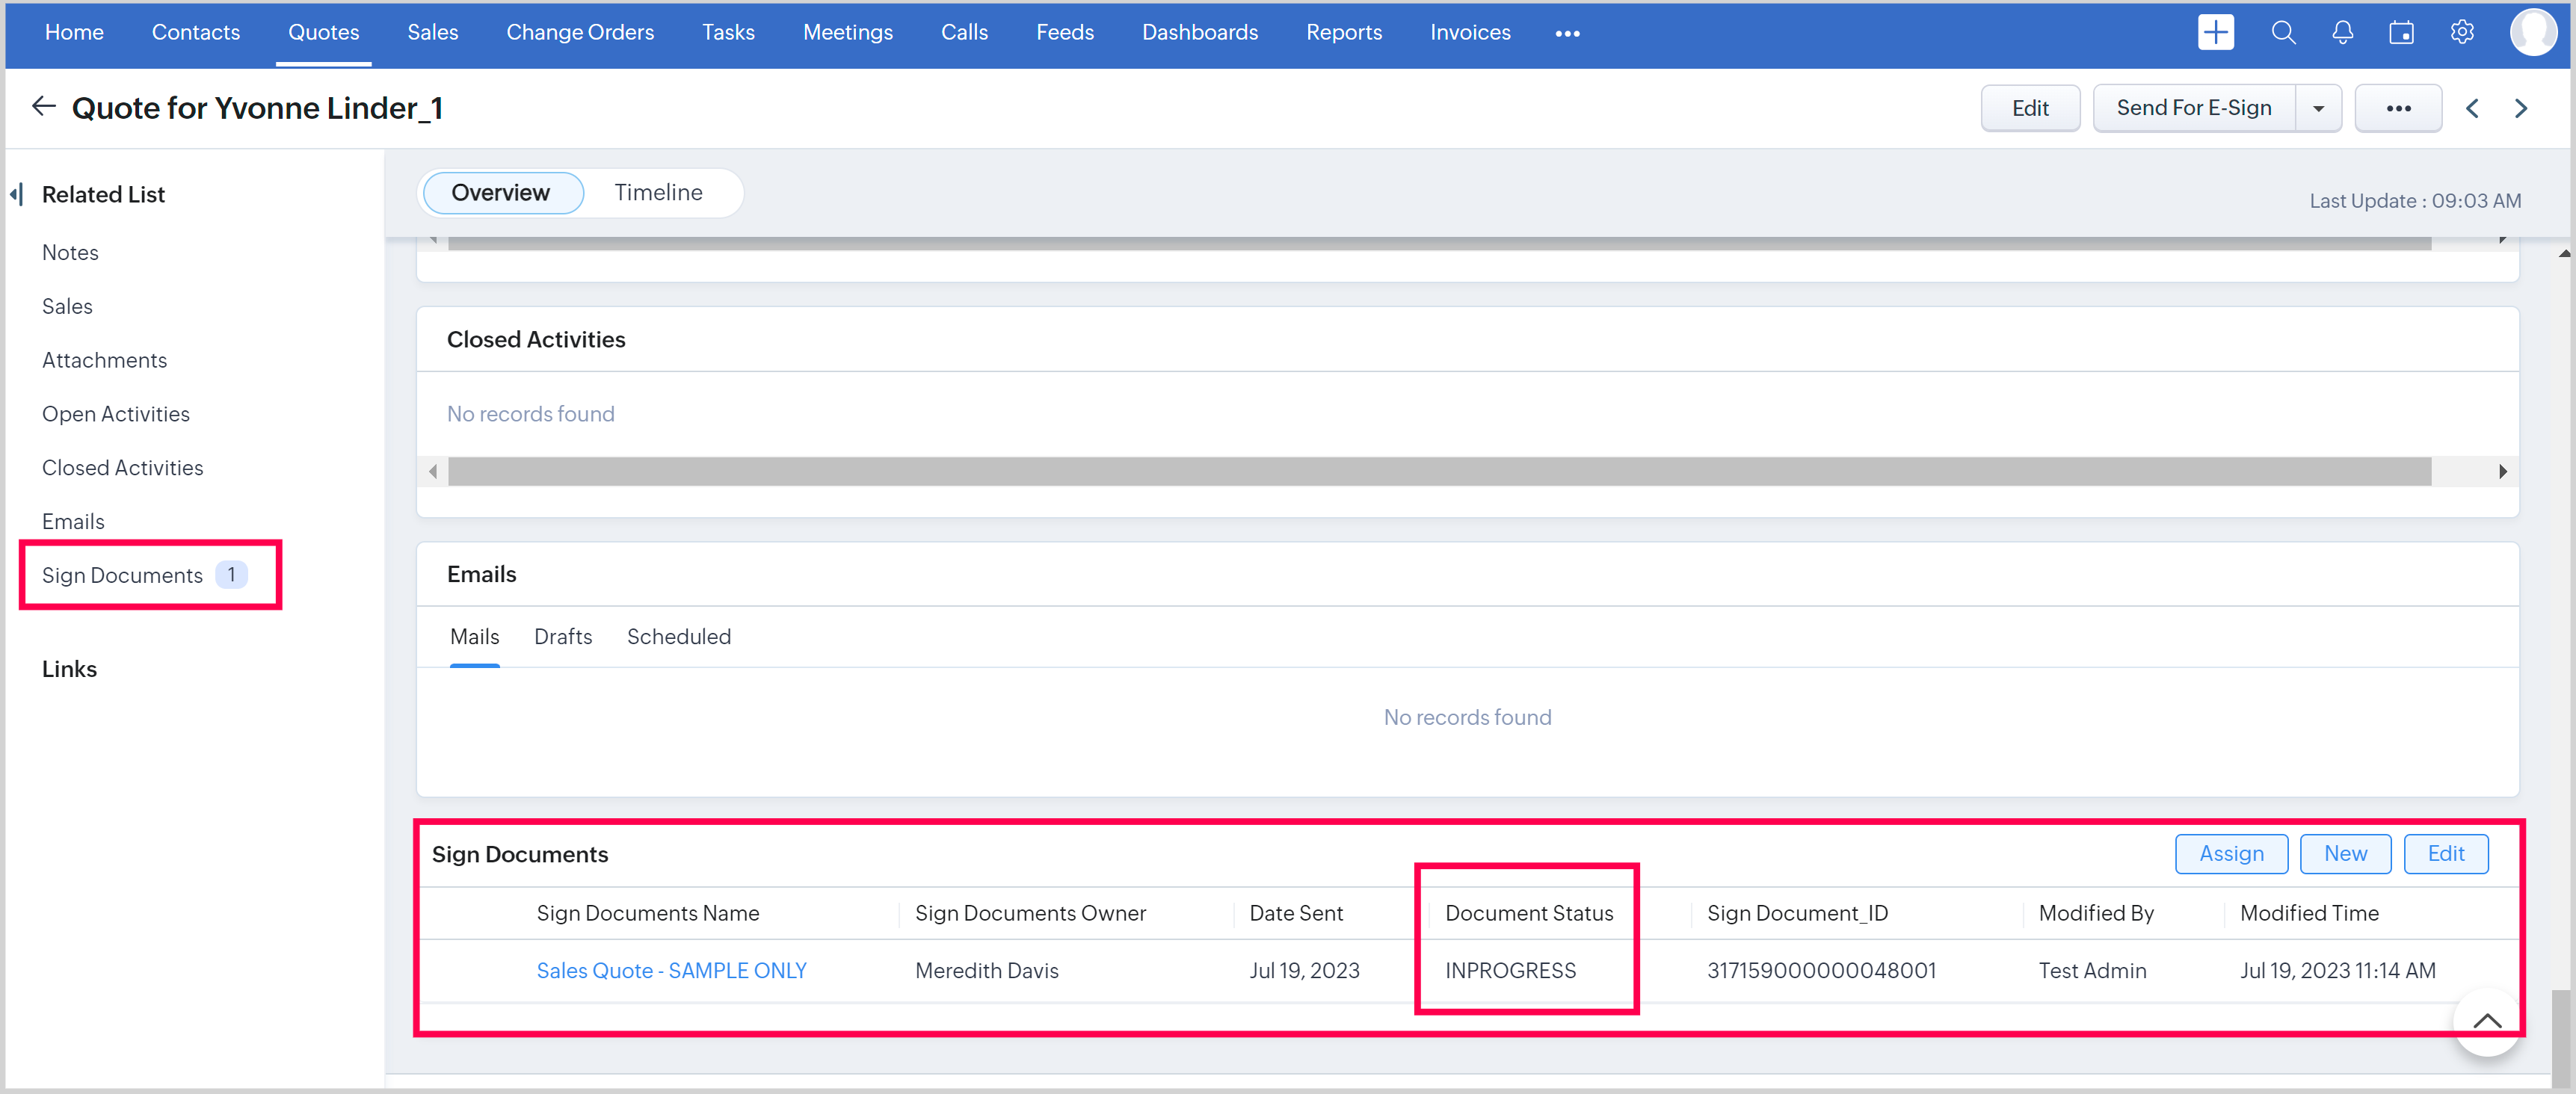The image size is (2576, 1094).
Task: Switch to Drafts tab under Emails
Action: pos(562,637)
